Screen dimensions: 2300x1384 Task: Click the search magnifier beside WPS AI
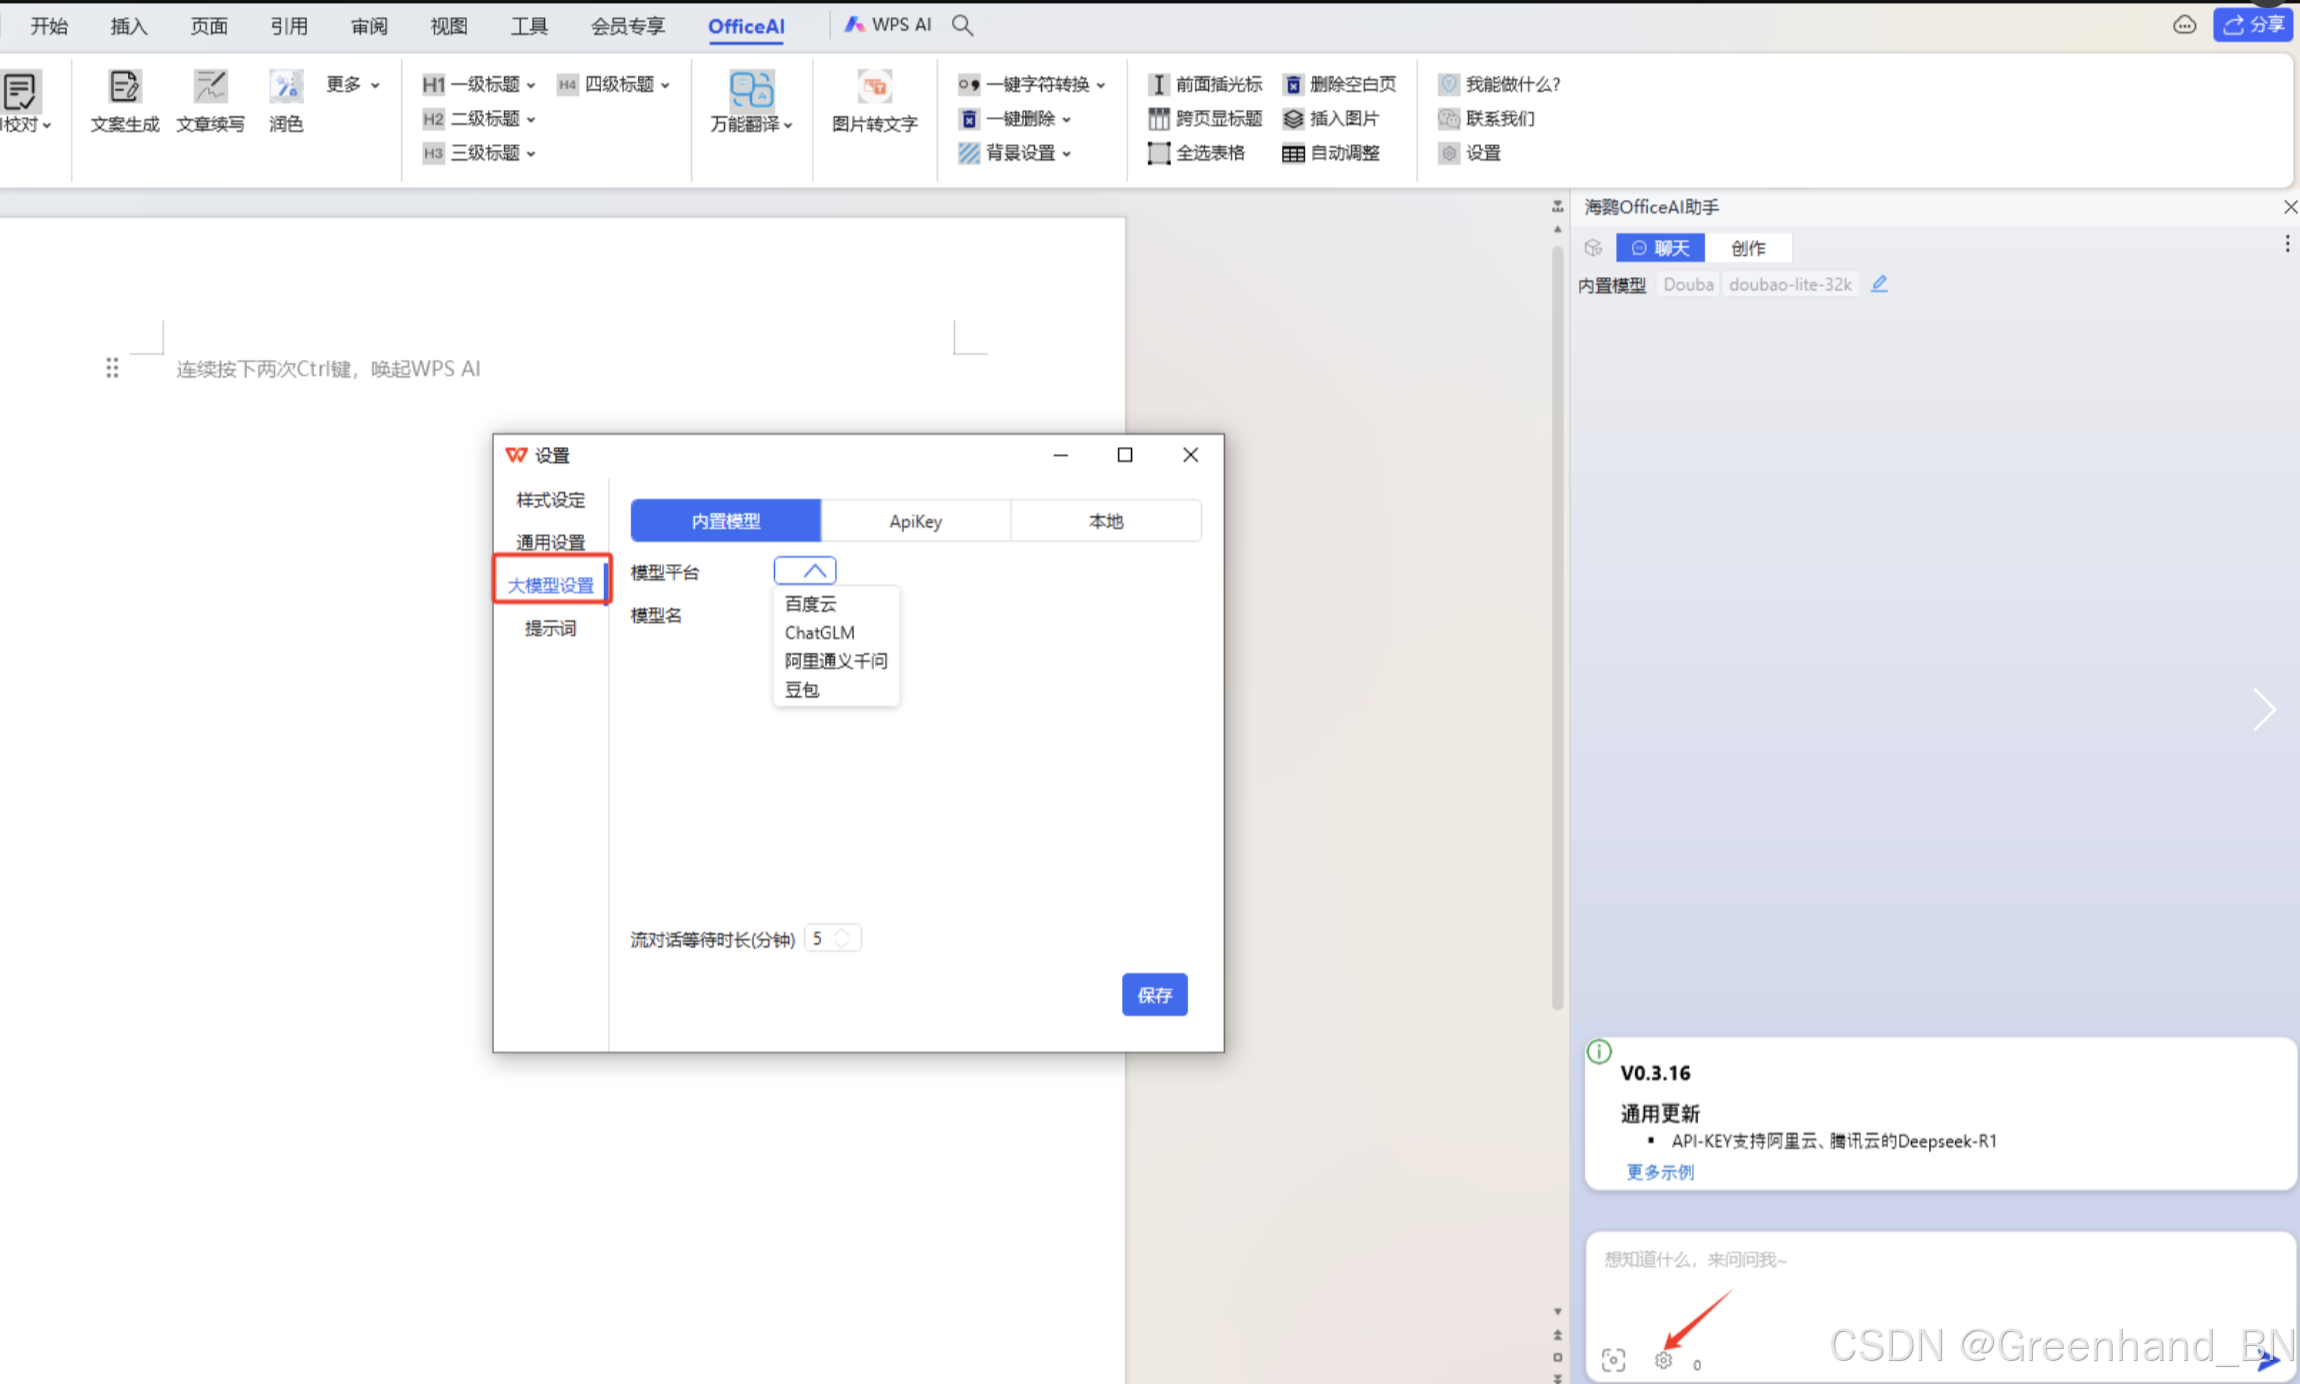pyautogui.click(x=962, y=25)
